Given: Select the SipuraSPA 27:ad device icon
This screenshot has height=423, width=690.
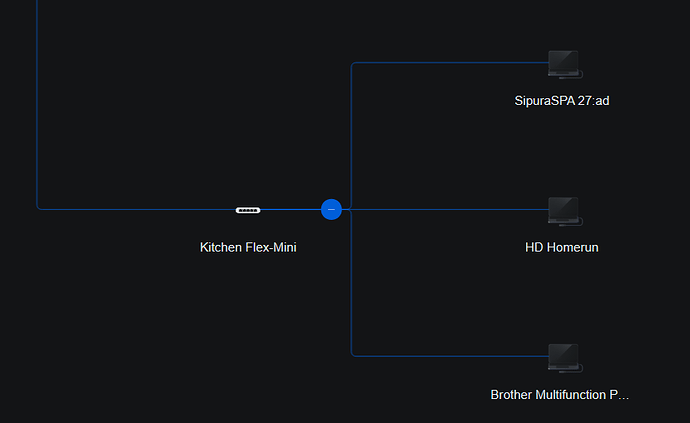Looking at the screenshot, I should tap(564, 64).
